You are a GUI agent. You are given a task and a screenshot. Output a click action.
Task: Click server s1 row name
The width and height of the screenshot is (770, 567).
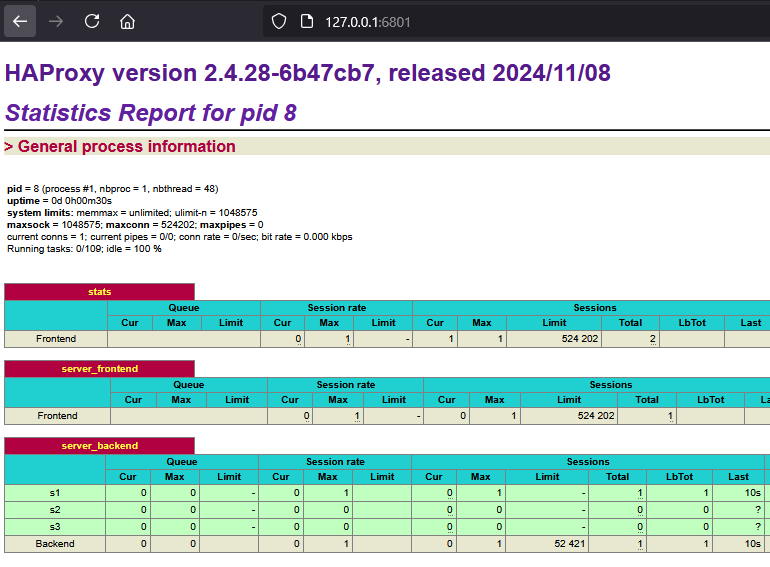coord(55,493)
